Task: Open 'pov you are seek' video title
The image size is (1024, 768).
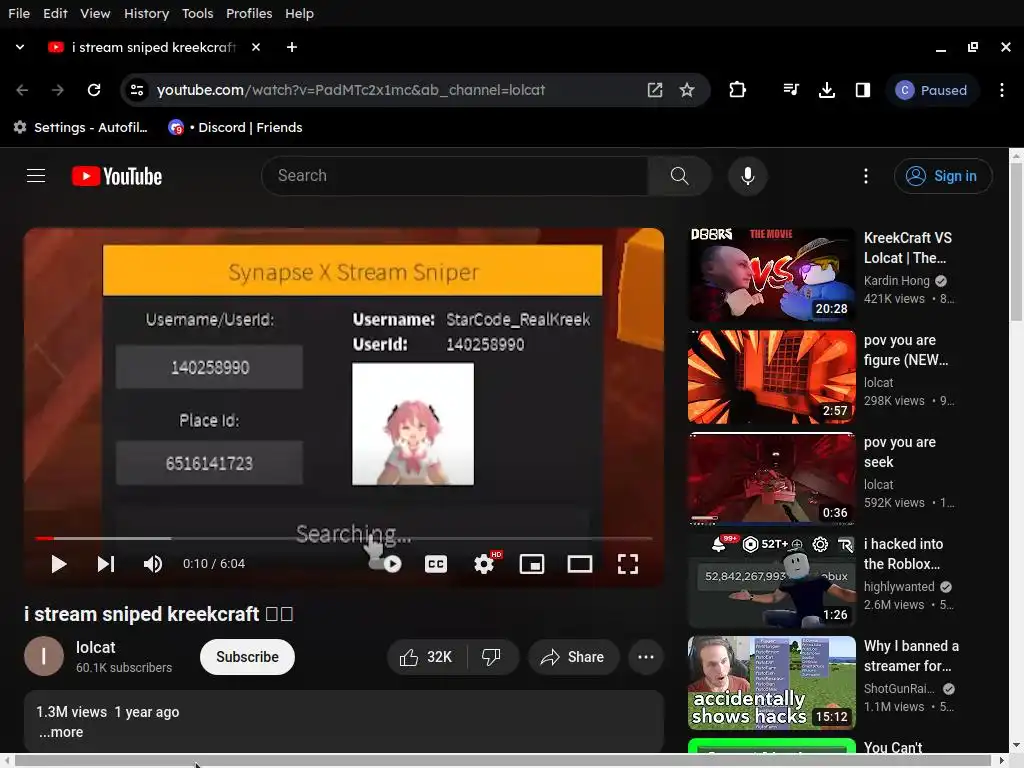Action: click(x=899, y=452)
